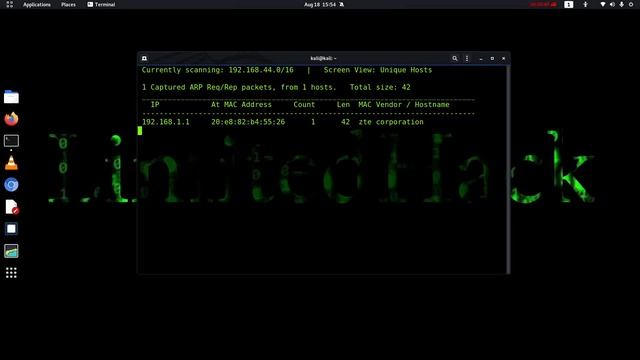The height and width of the screenshot is (360, 640).
Task: Click the network Wi-Fi status icon
Action: tap(602, 4)
